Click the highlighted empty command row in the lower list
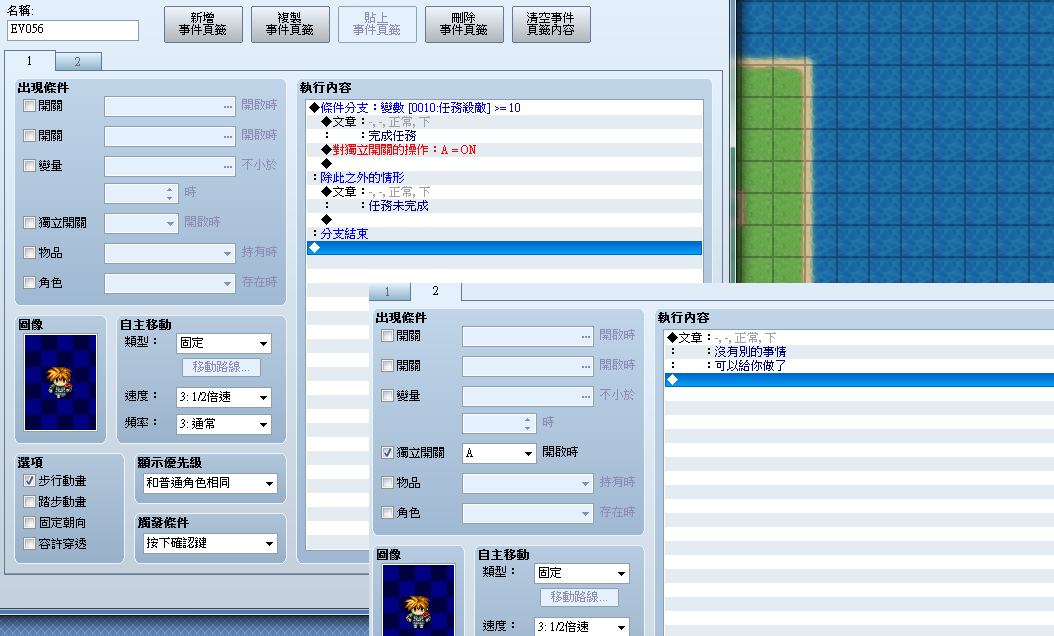The height and width of the screenshot is (636, 1054). (859, 380)
